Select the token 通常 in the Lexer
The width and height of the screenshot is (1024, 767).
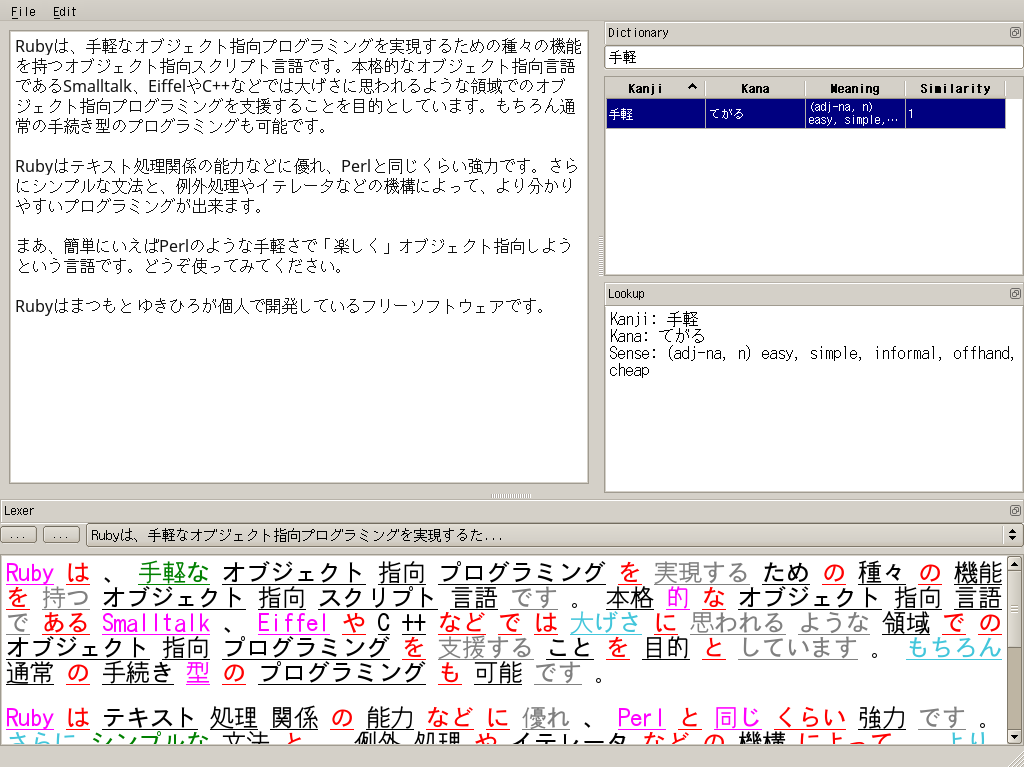tap(30, 672)
